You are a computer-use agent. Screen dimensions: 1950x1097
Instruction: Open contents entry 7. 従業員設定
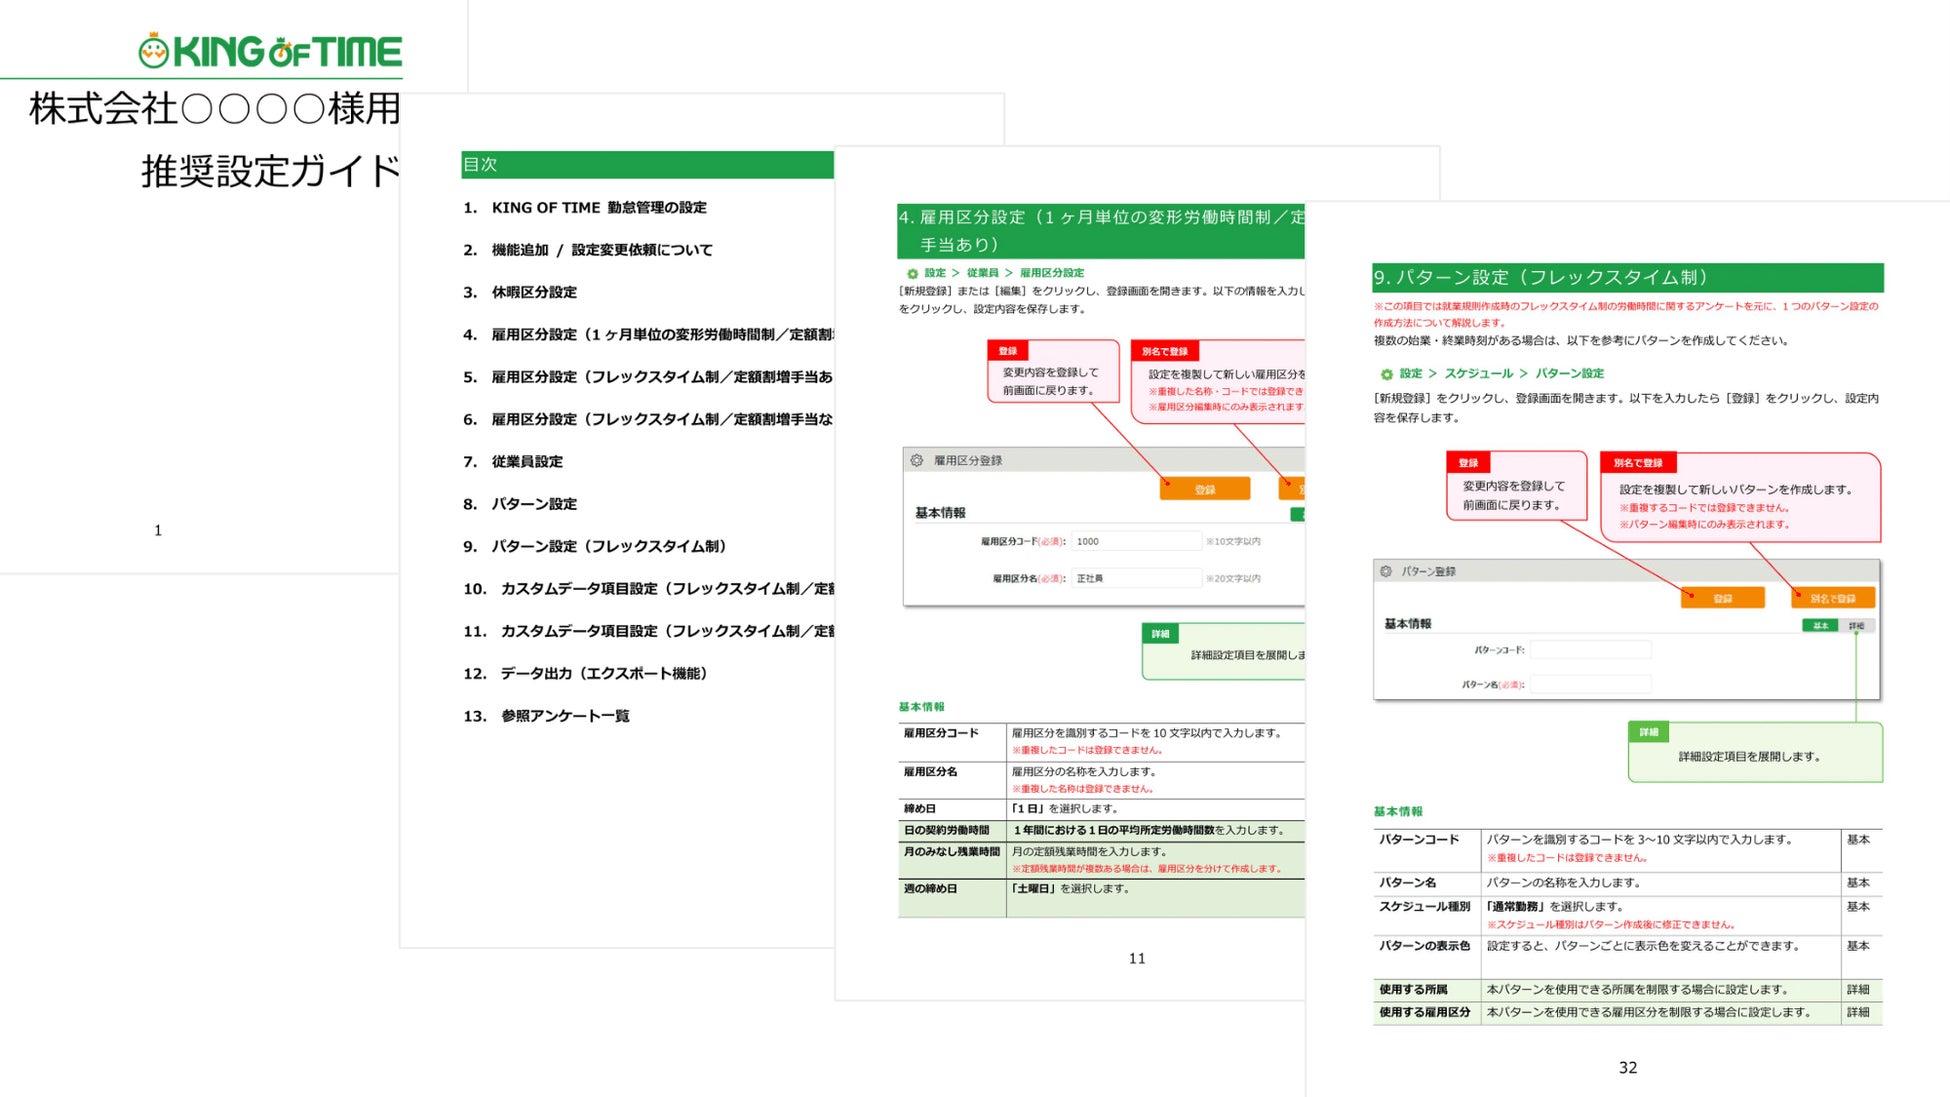point(527,461)
